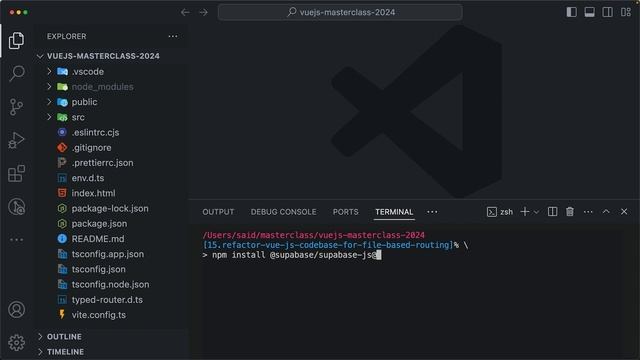Open index.html file

(x=93, y=193)
